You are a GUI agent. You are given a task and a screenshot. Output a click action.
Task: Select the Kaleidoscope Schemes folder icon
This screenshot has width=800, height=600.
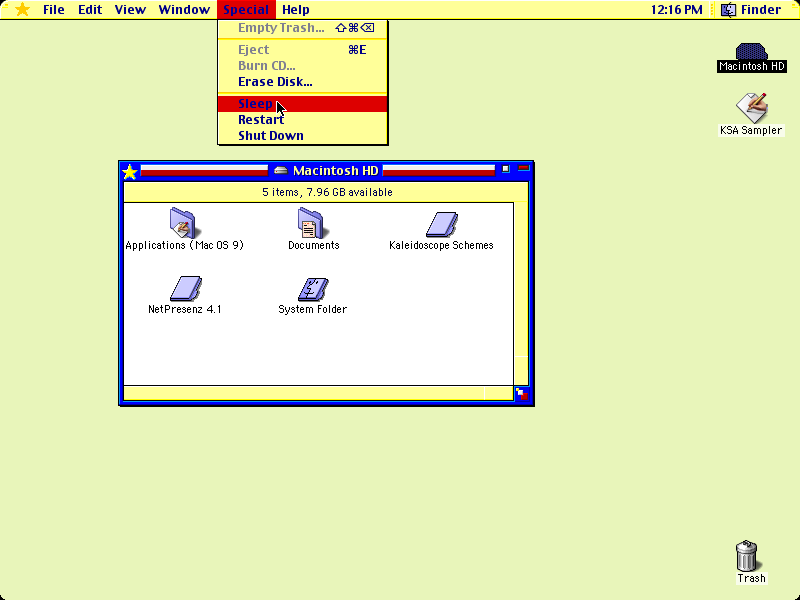(441, 231)
